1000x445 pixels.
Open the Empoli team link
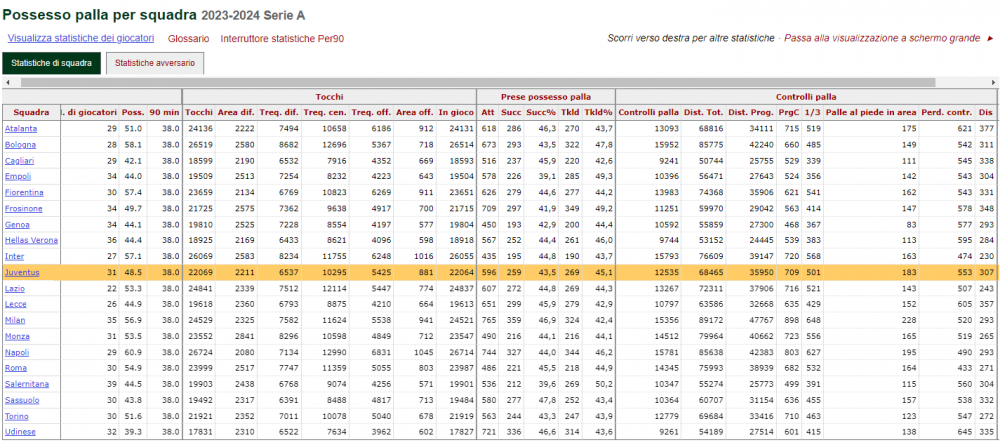point(17,177)
